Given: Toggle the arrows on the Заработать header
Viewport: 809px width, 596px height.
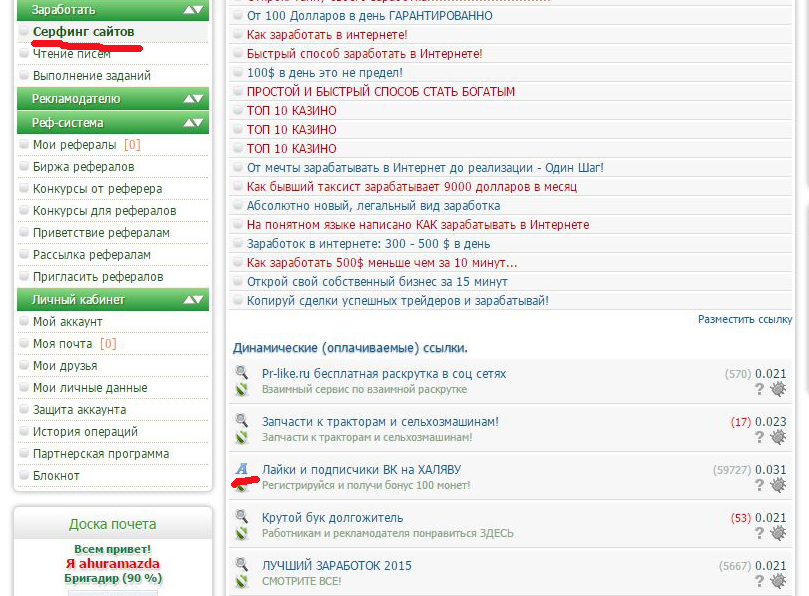Looking at the screenshot, I should coord(193,9).
